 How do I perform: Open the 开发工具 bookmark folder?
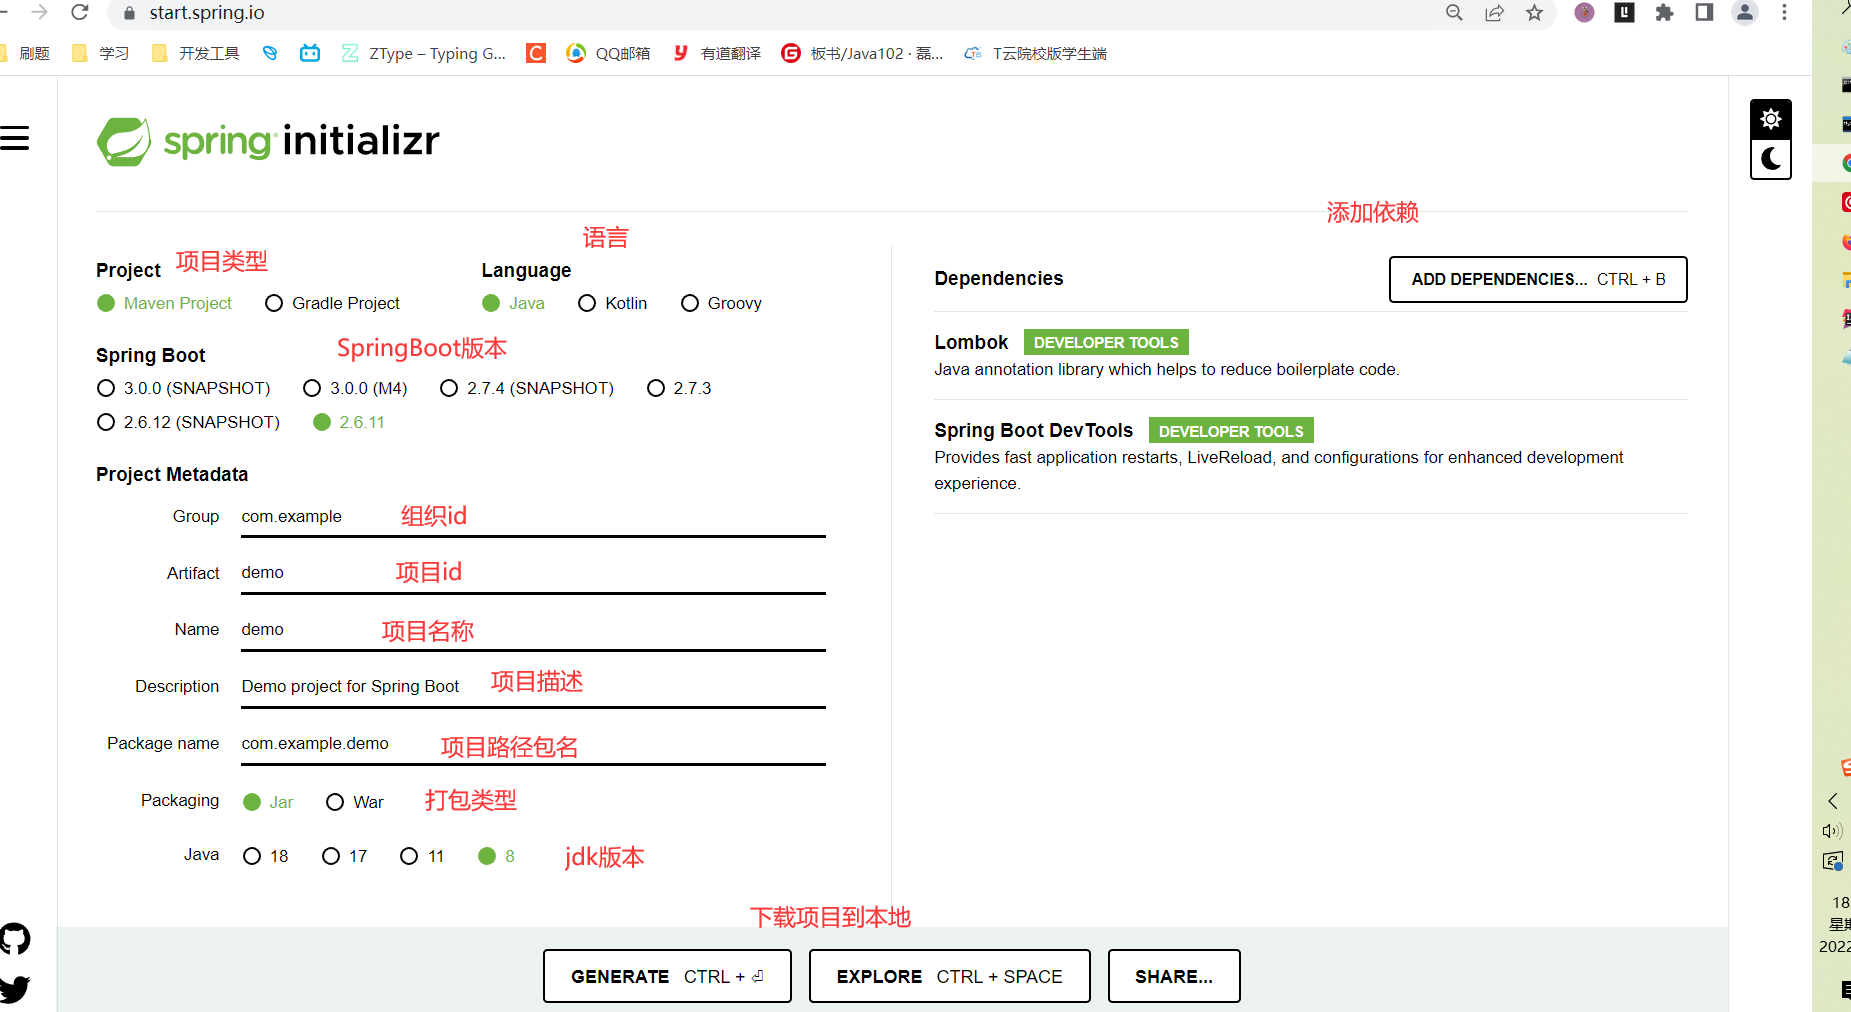point(195,53)
